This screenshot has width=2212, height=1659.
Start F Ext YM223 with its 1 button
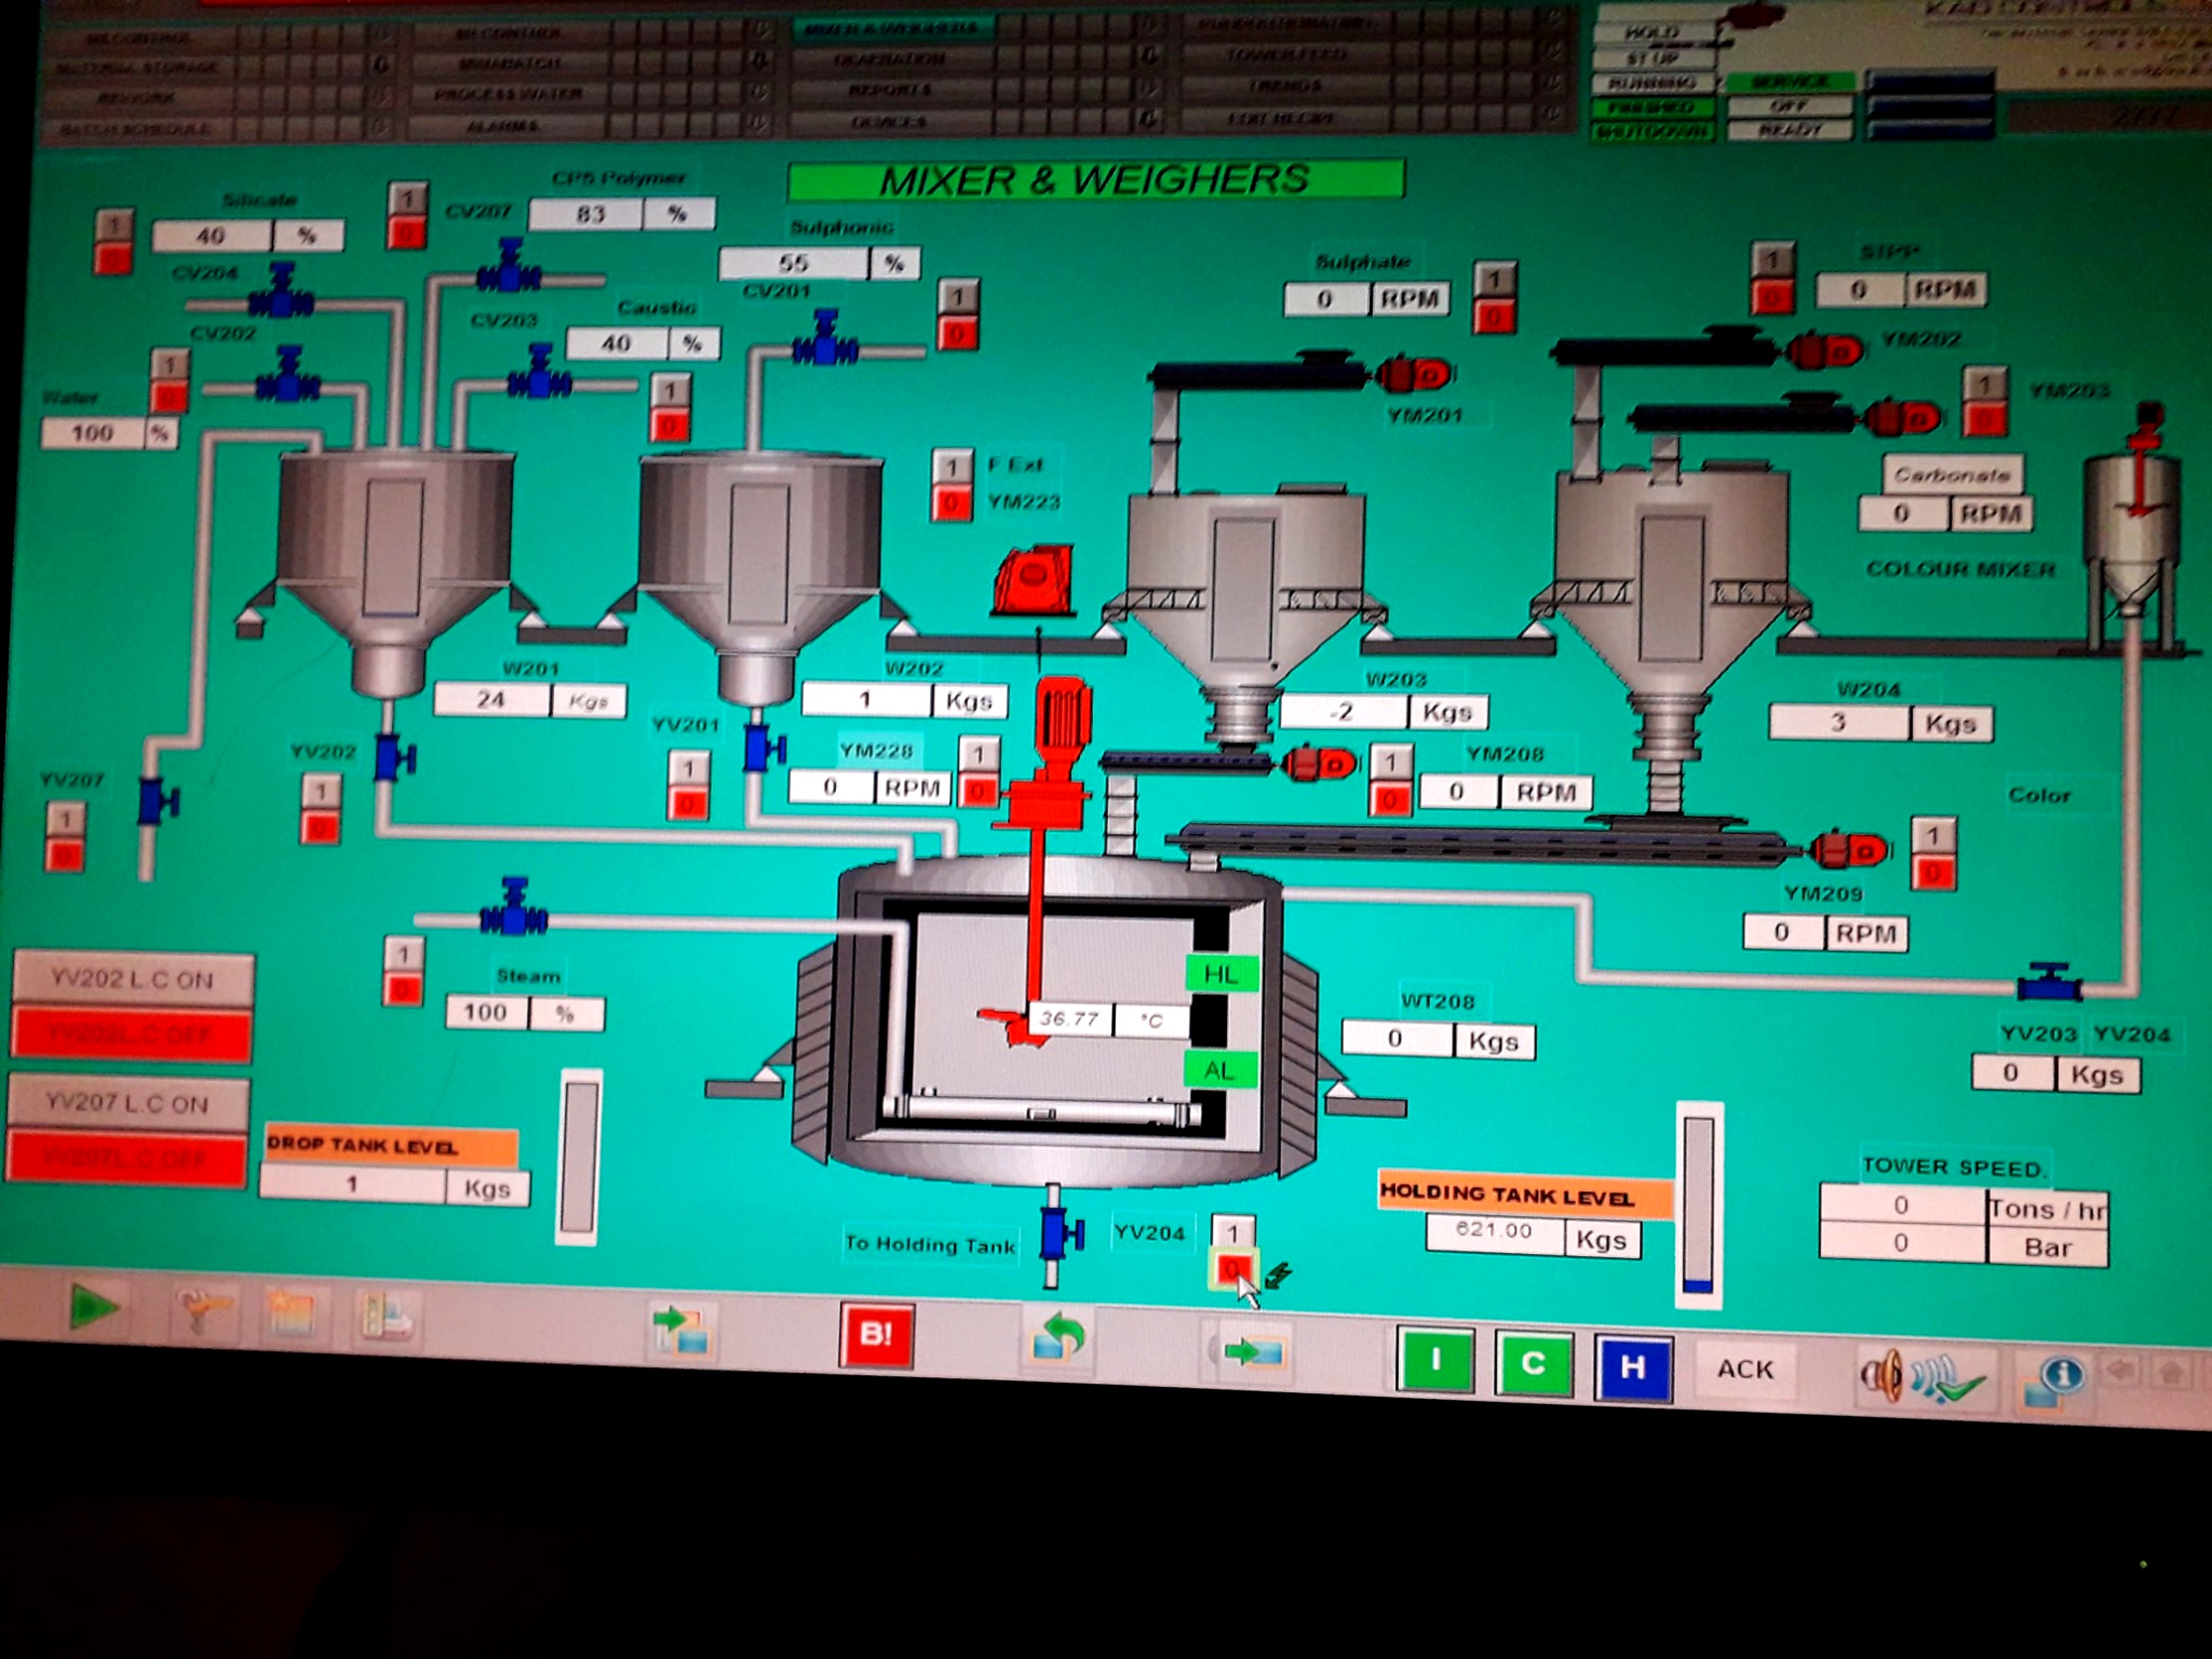pos(952,467)
